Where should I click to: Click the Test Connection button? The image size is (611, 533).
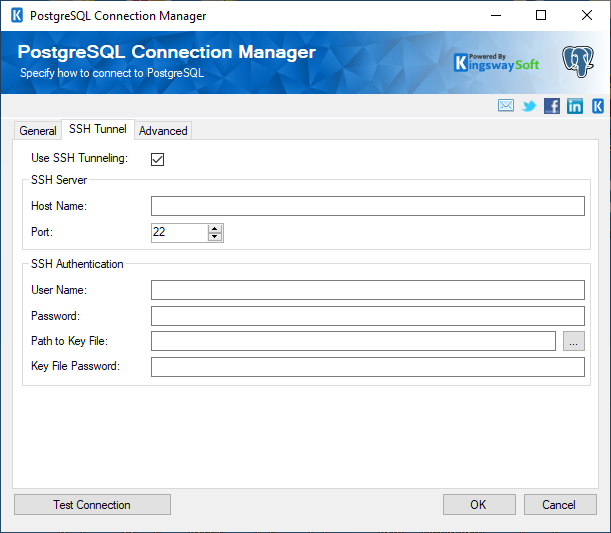coord(92,505)
